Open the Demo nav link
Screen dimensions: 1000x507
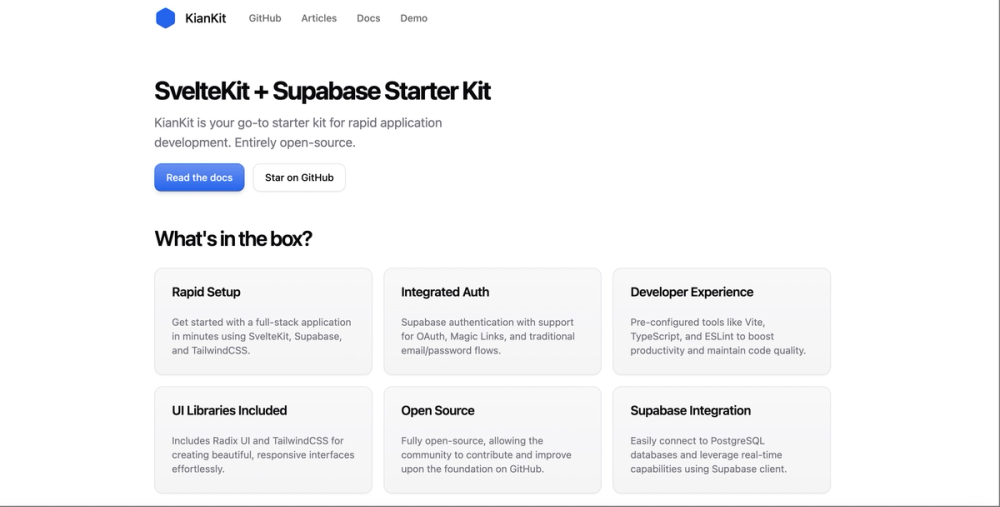414,18
